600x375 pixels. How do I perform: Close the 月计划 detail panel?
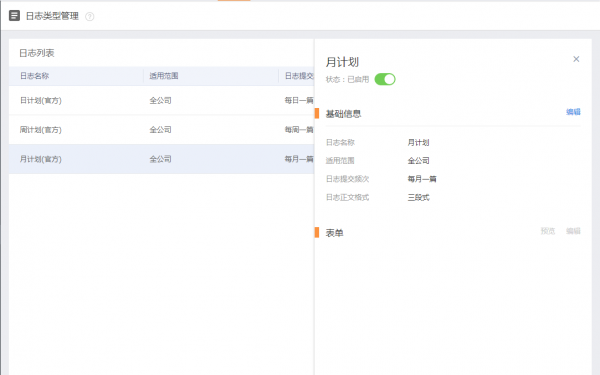576,59
